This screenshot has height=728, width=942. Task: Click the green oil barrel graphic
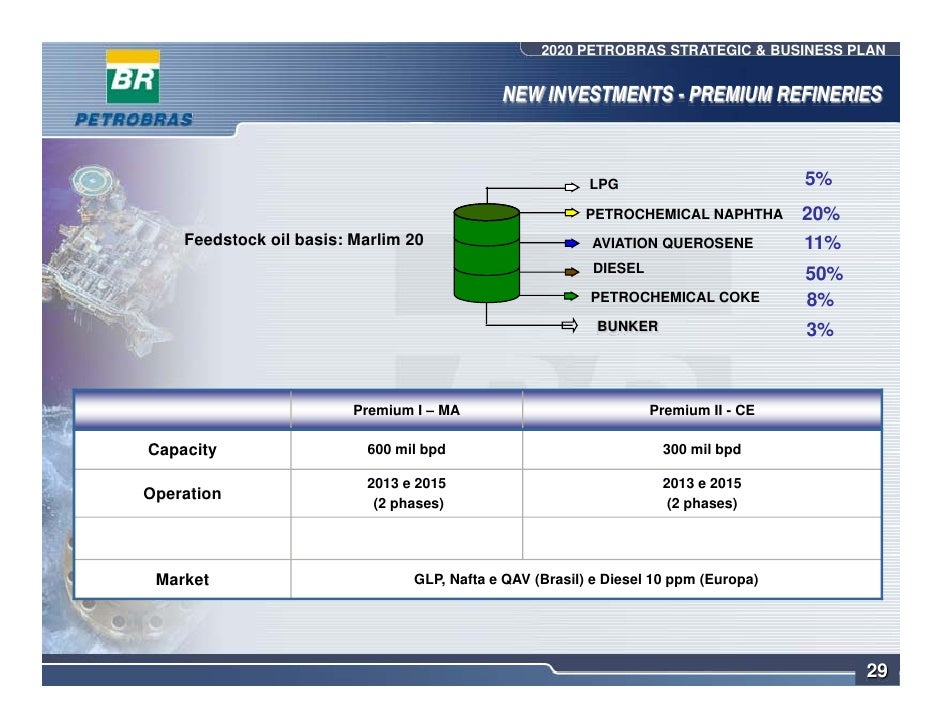(487, 253)
